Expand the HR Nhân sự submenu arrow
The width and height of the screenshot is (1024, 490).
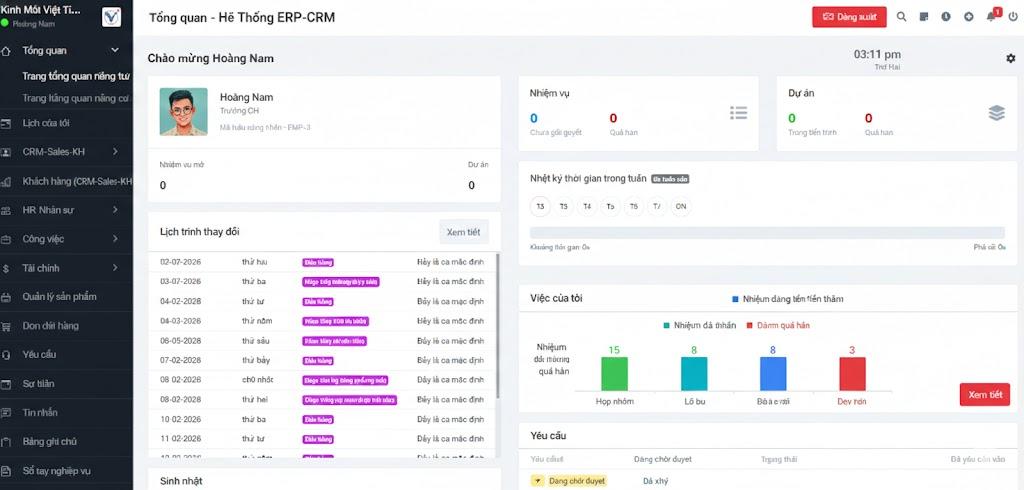pyautogui.click(x=115, y=210)
